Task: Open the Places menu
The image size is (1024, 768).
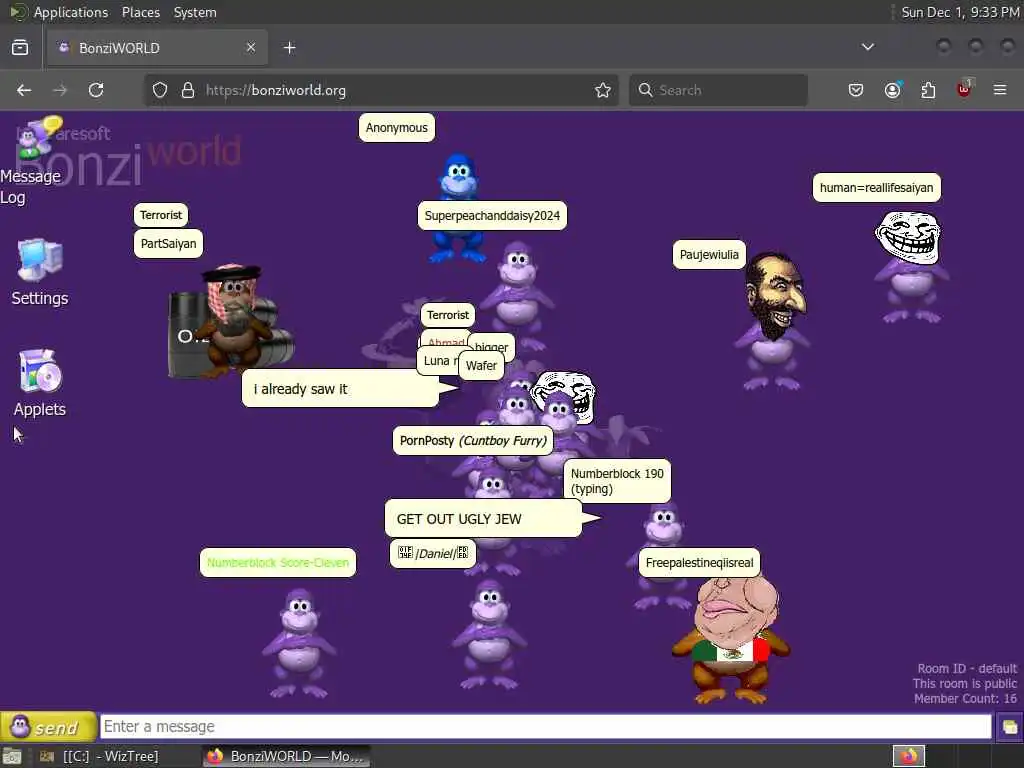Action: pos(140,12)
